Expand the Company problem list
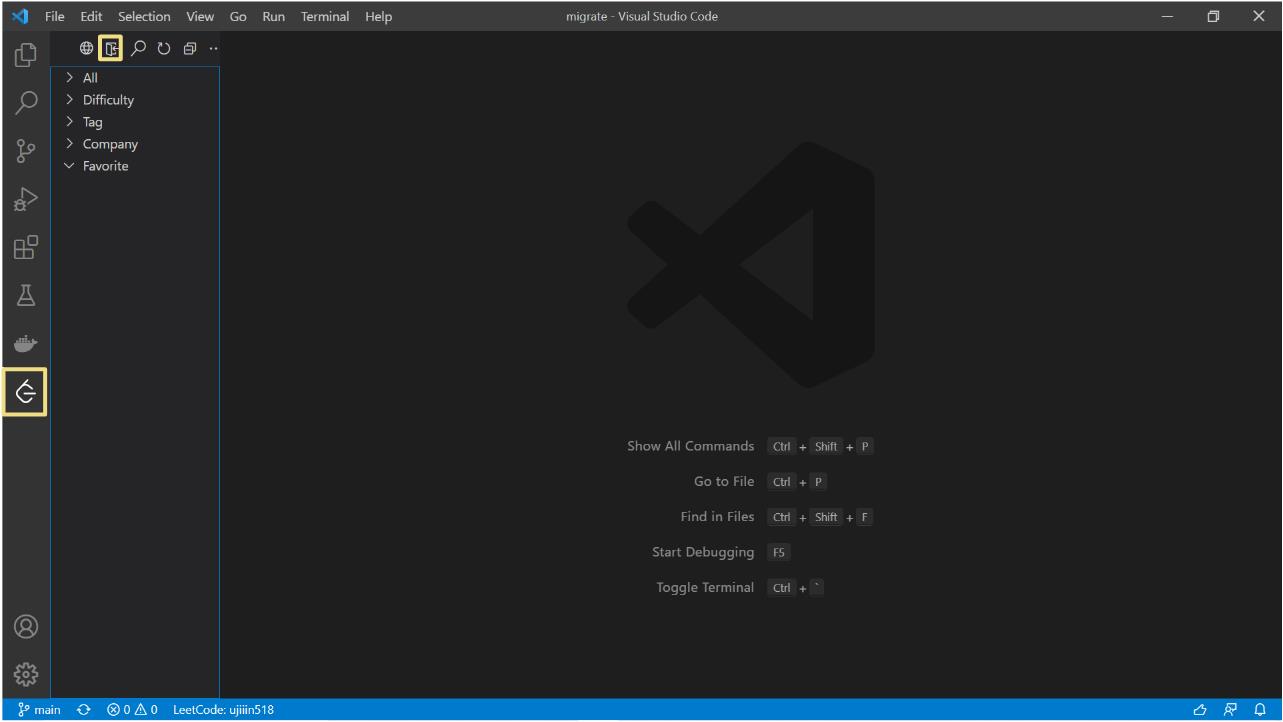 pos(109,143)
